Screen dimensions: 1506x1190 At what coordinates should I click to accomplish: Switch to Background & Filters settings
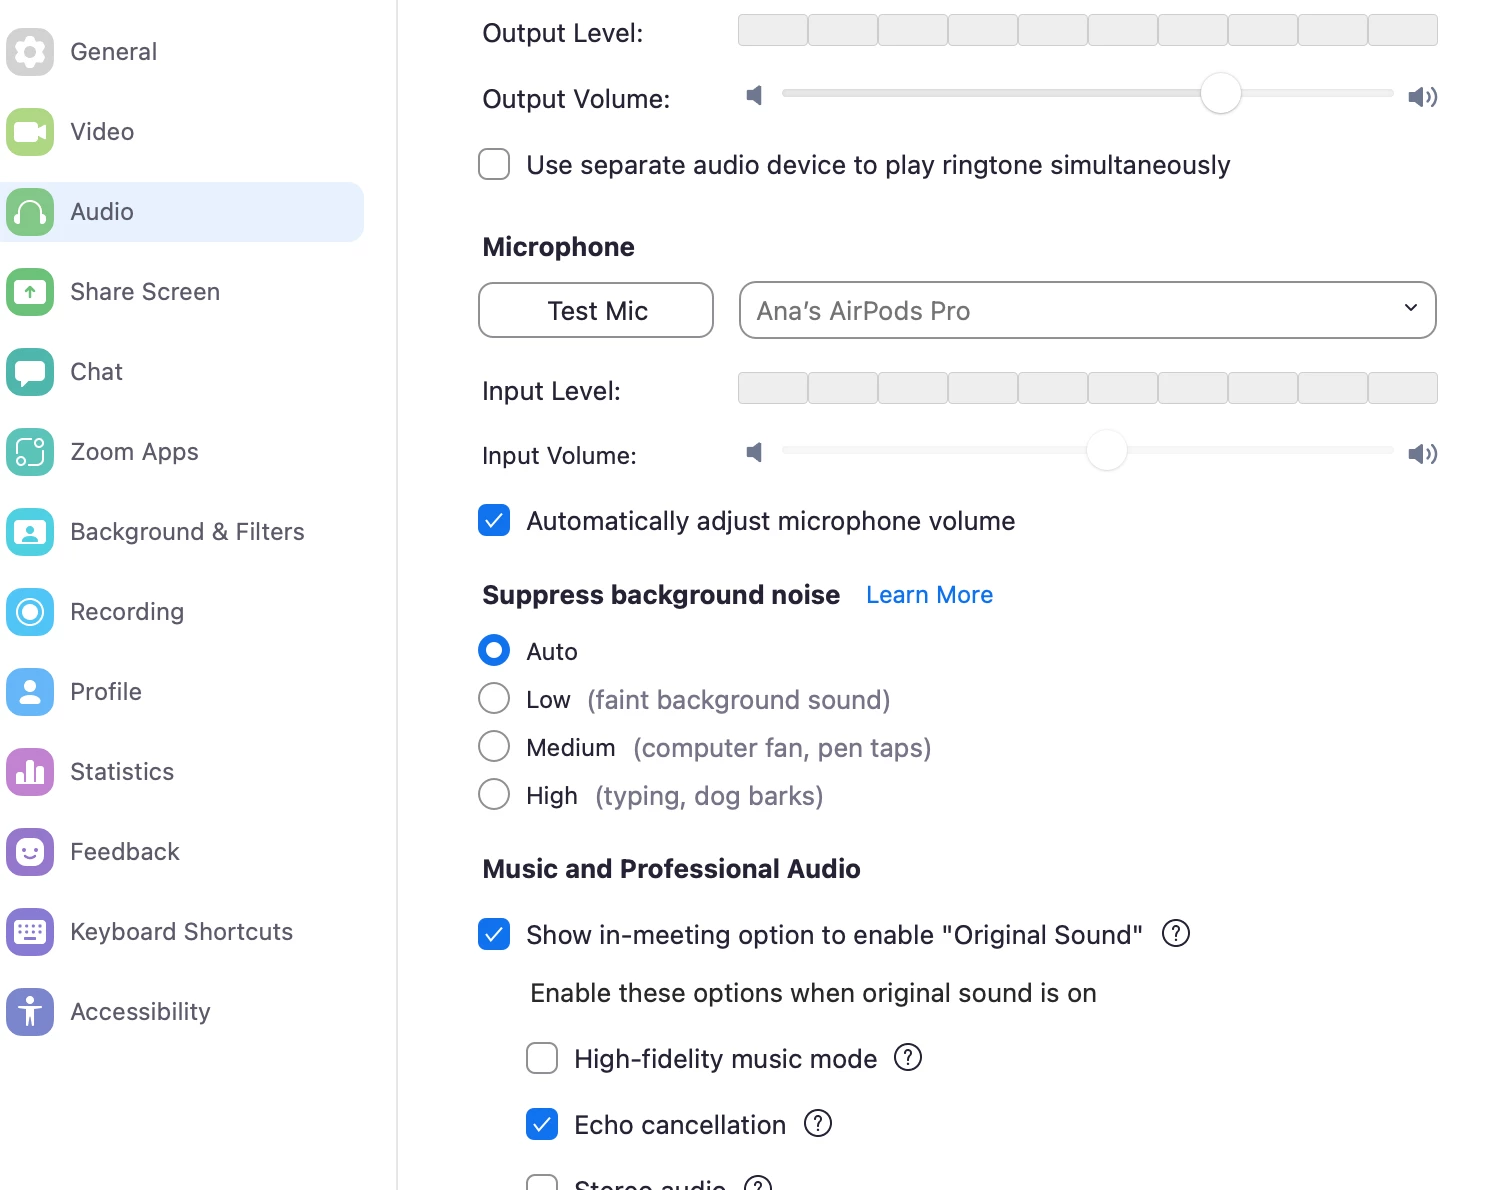point(187,532)
